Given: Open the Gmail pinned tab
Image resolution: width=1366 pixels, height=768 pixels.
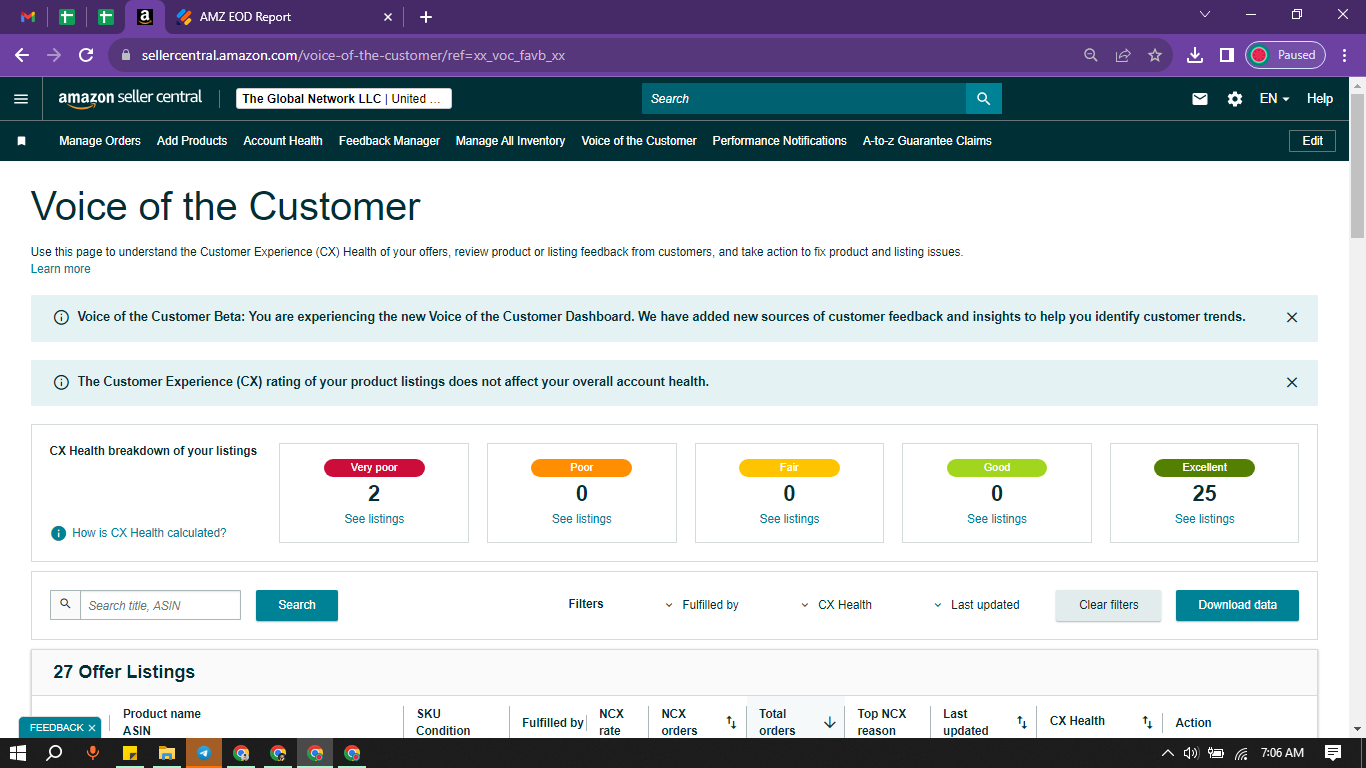Looking at the screenshot, I should pyautogui.click(x=28, y=17).
